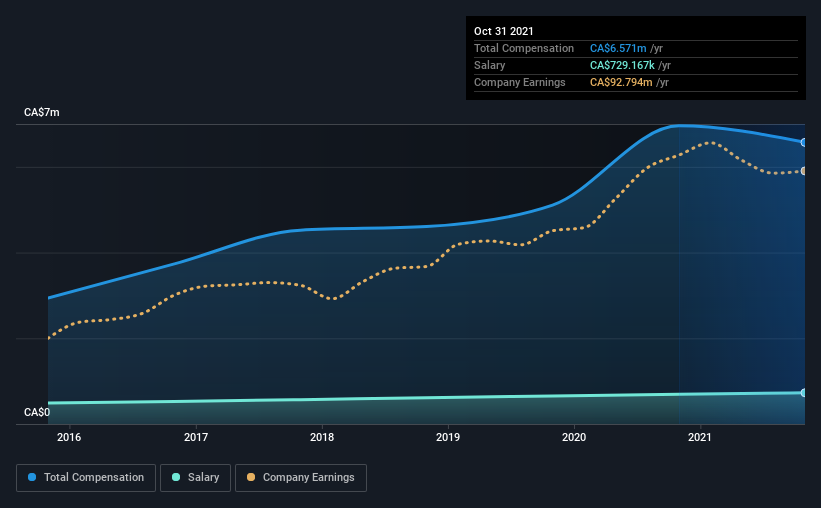Select the 2021 axis label
Screen dimensions: 821x508
click(x=700, y=437)
